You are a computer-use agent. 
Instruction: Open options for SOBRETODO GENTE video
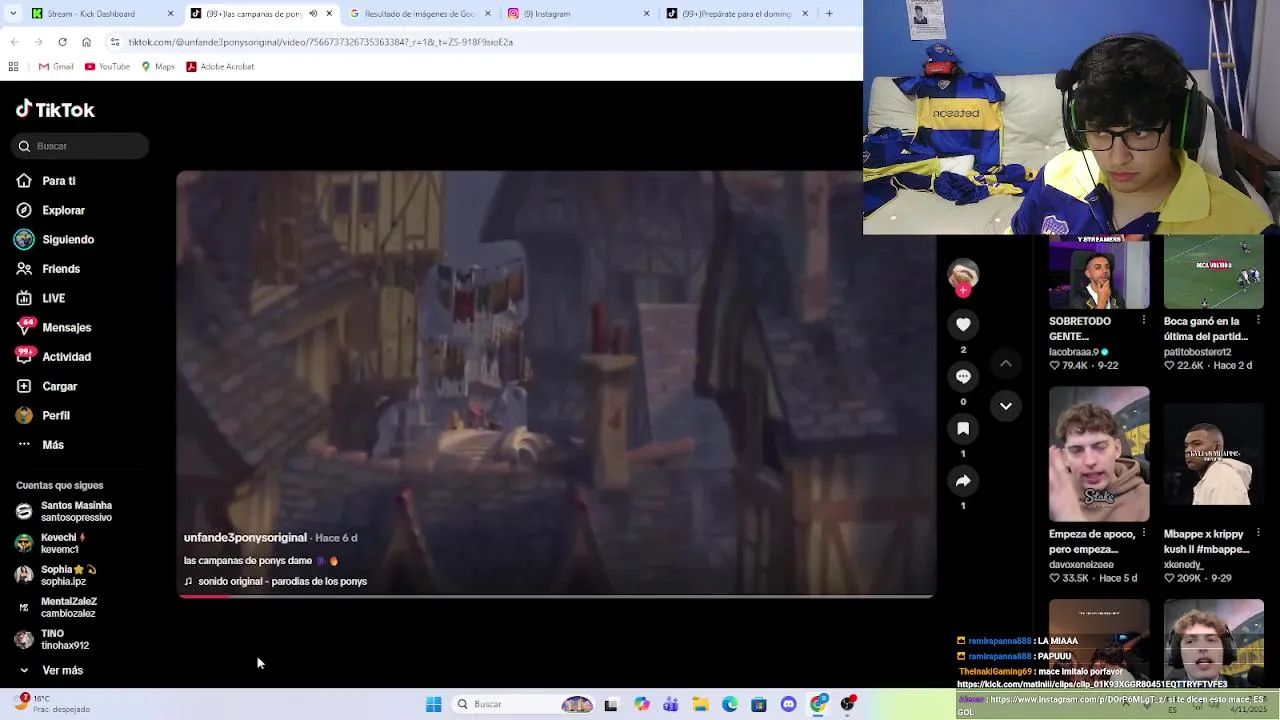[1144, 320]
